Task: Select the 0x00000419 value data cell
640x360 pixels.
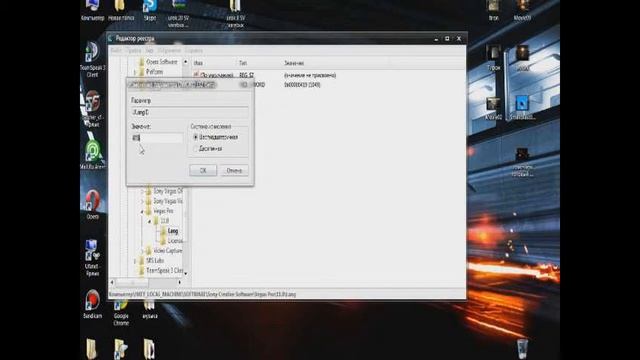Action: point(302,85)
